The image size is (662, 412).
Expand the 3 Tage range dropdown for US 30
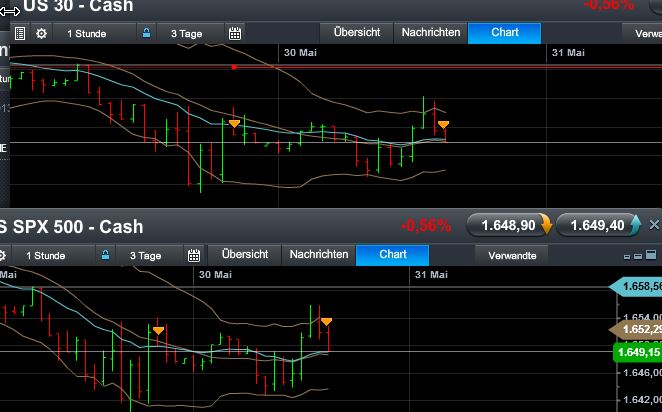click(190, 33)
